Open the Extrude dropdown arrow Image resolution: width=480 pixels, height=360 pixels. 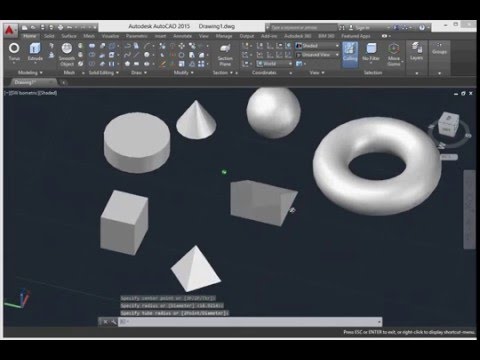coord(35,63)
